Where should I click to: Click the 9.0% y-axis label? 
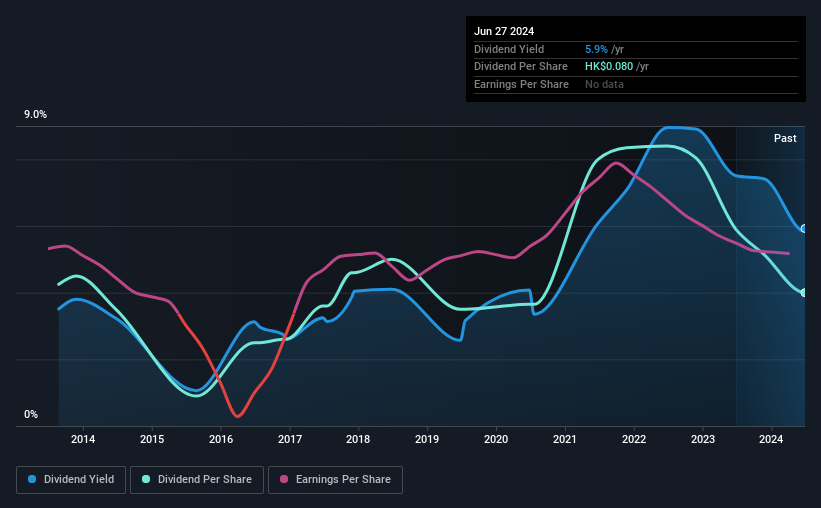[x=35, y=115]
